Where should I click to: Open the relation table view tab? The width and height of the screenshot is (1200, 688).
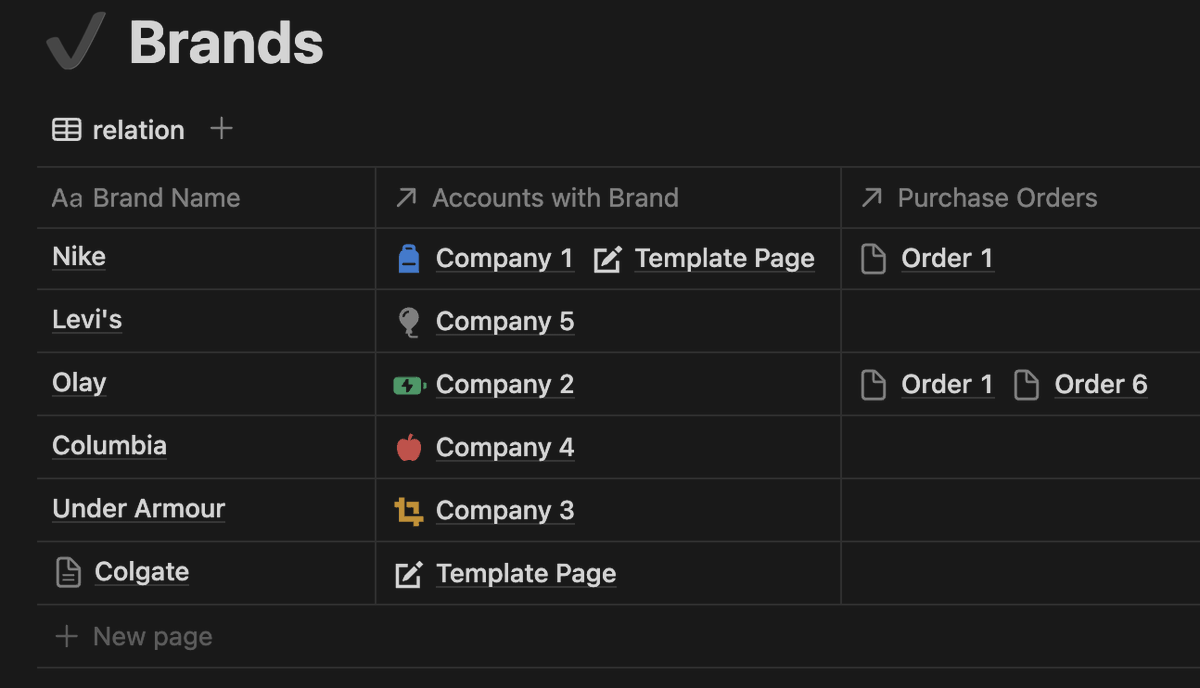coord(118,129)
